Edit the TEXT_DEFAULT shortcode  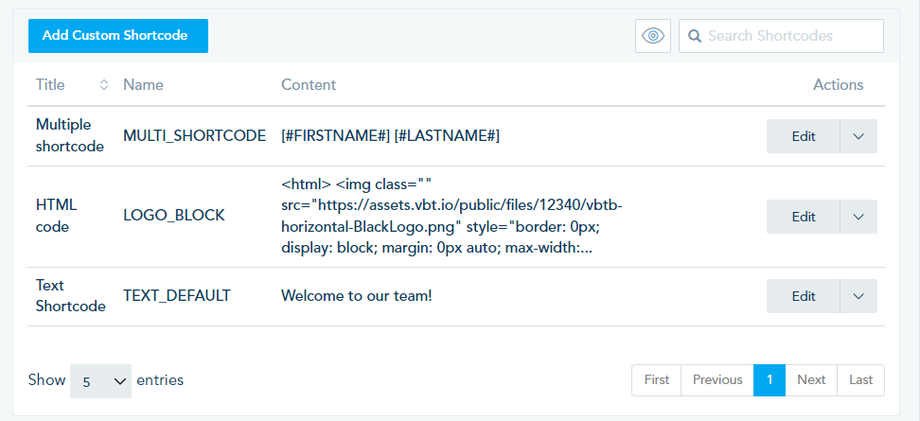pos(803,296)
